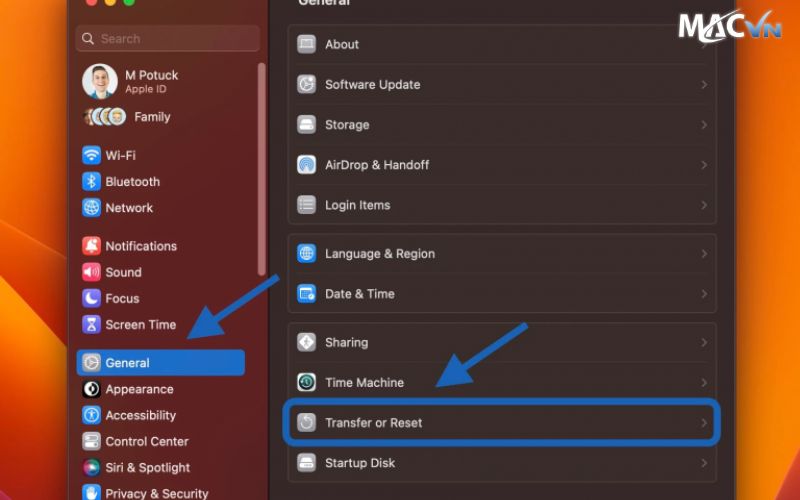This screenshot has width=800, height=500.
Task: Click the Family member avatars
Action: (105, 117)
